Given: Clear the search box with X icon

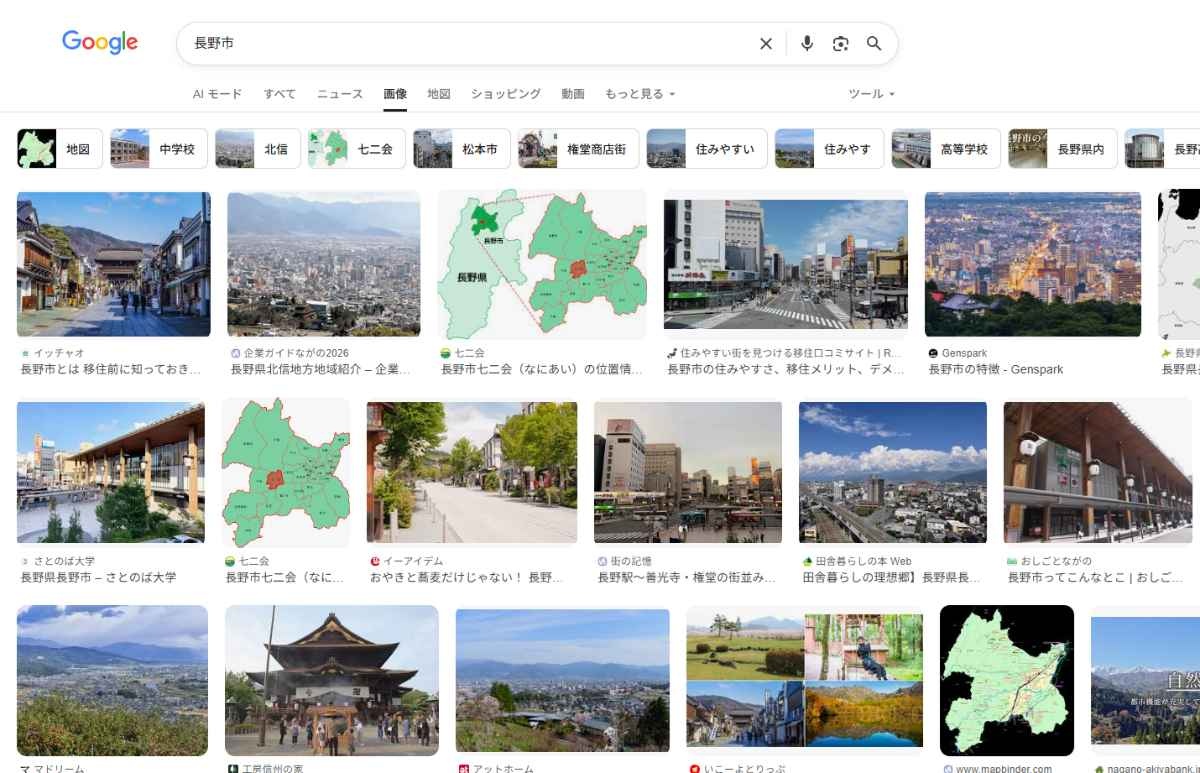Looking at the screenshot, I should point(766,44).
